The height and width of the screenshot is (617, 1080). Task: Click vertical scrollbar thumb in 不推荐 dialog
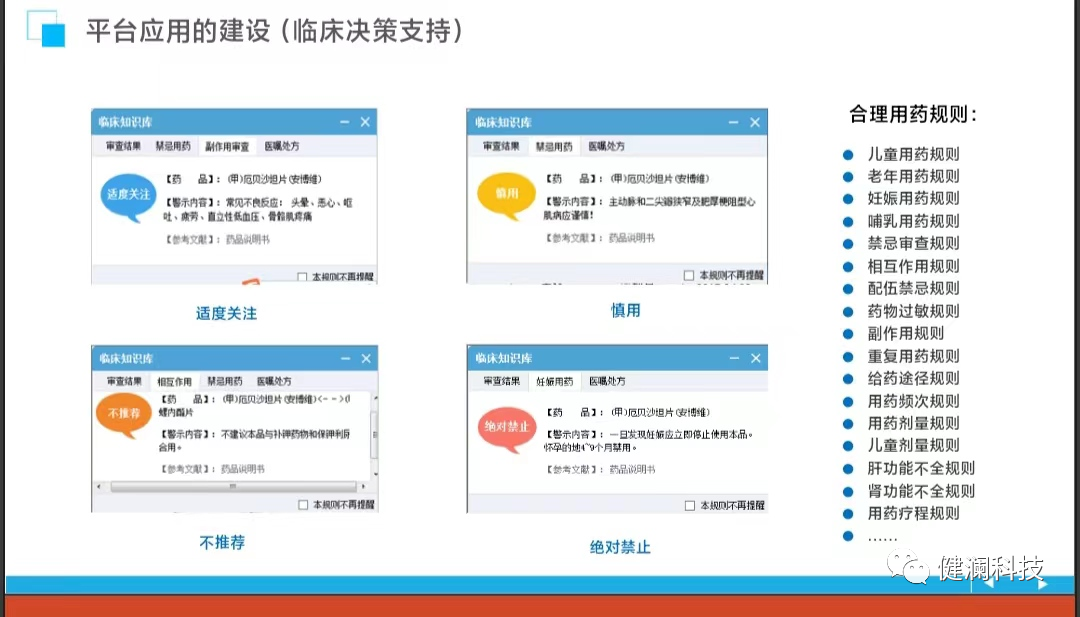pyautogui.click(x=375, y=435)
